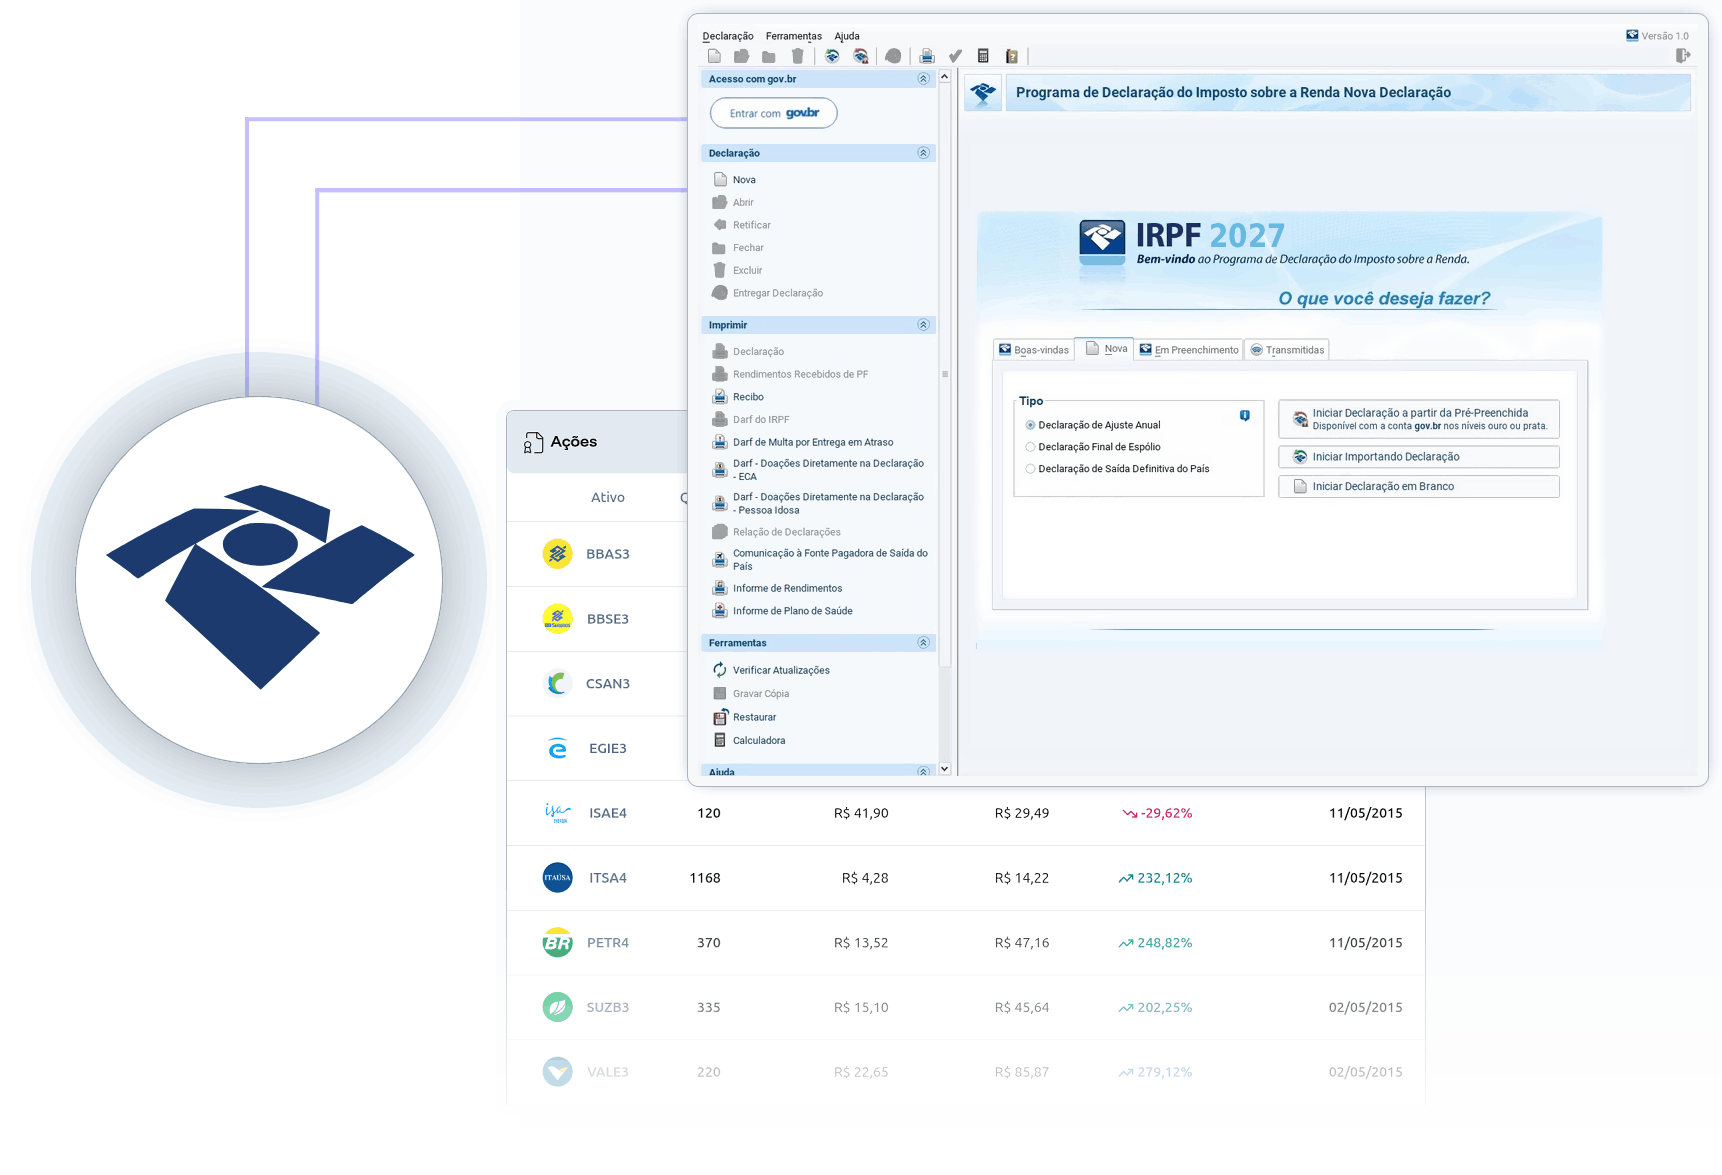This screenshot has width=1722, height=1175.
Task: Click the ISAE4 stock logo in Ações table
Action: coord(558,813)
